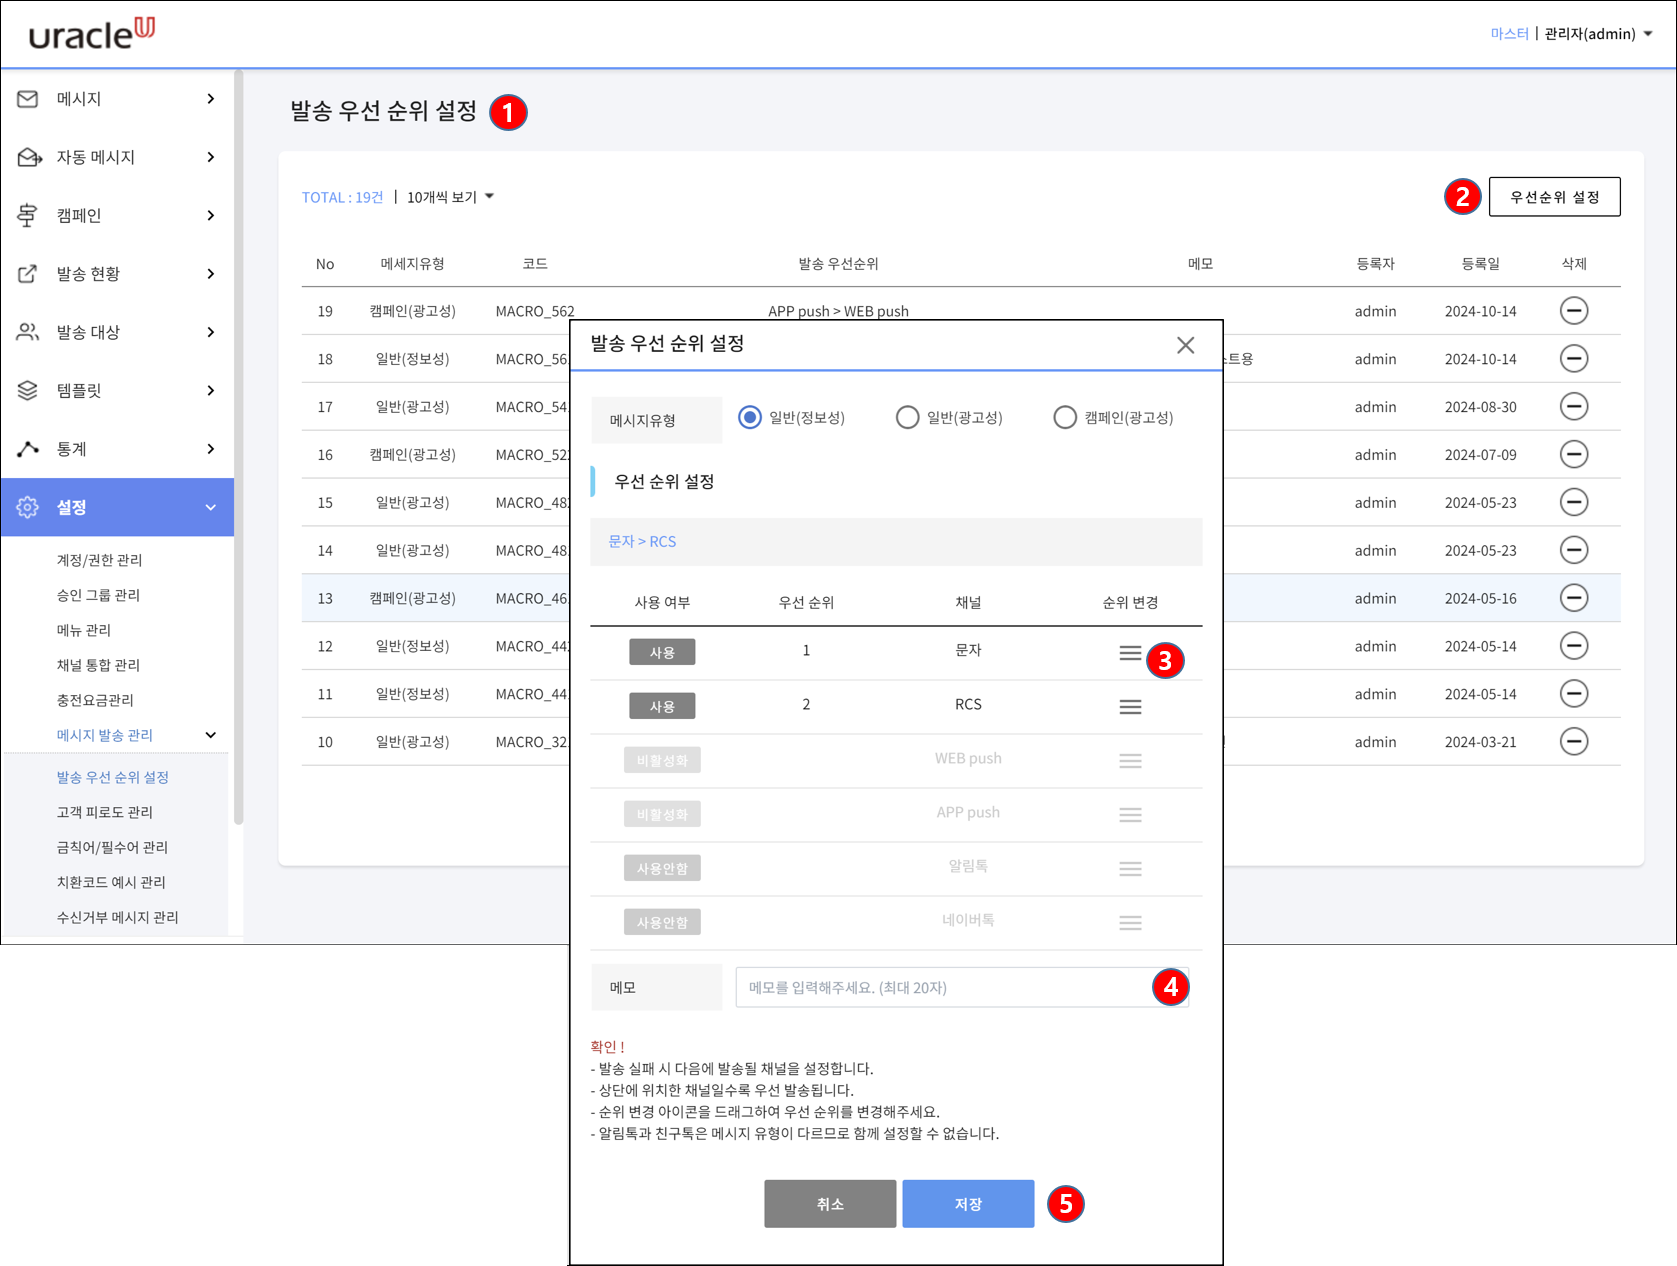Open 승인 그룹 관리 menu item
Screen dimensions: 1677x1266
tap(98, 595)
